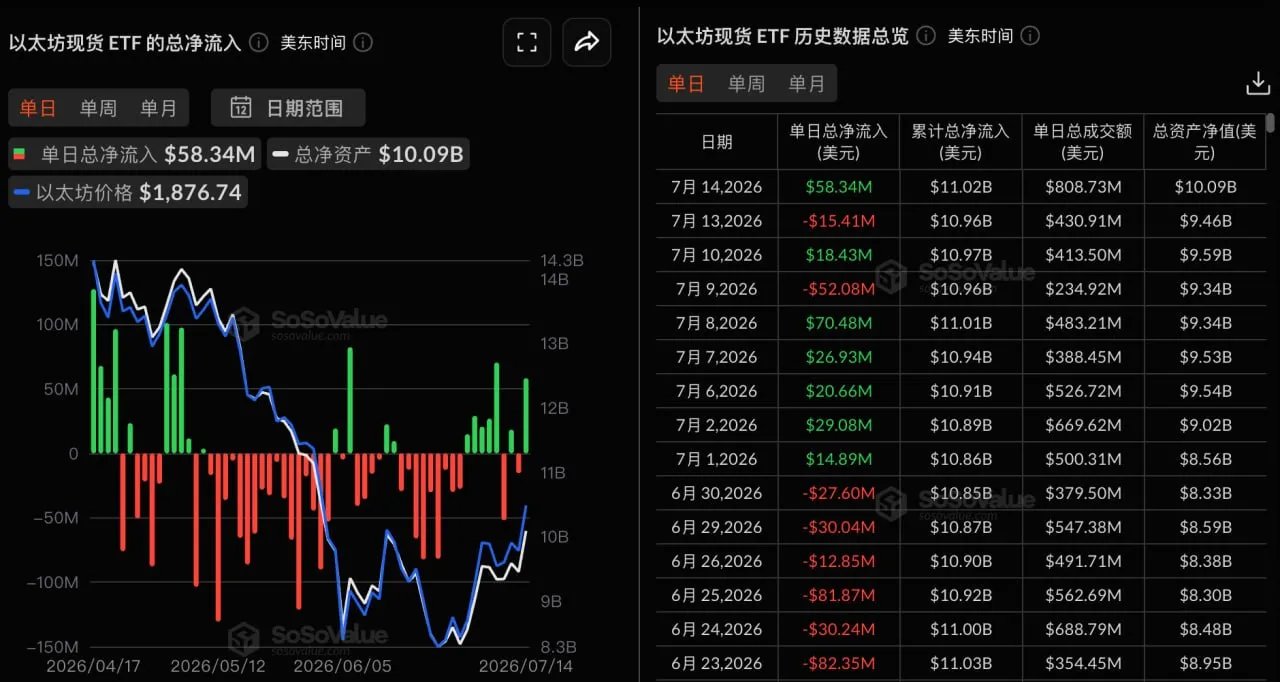
Task: Click the -$15.41M net inflow cell
Action: (838, 221)
